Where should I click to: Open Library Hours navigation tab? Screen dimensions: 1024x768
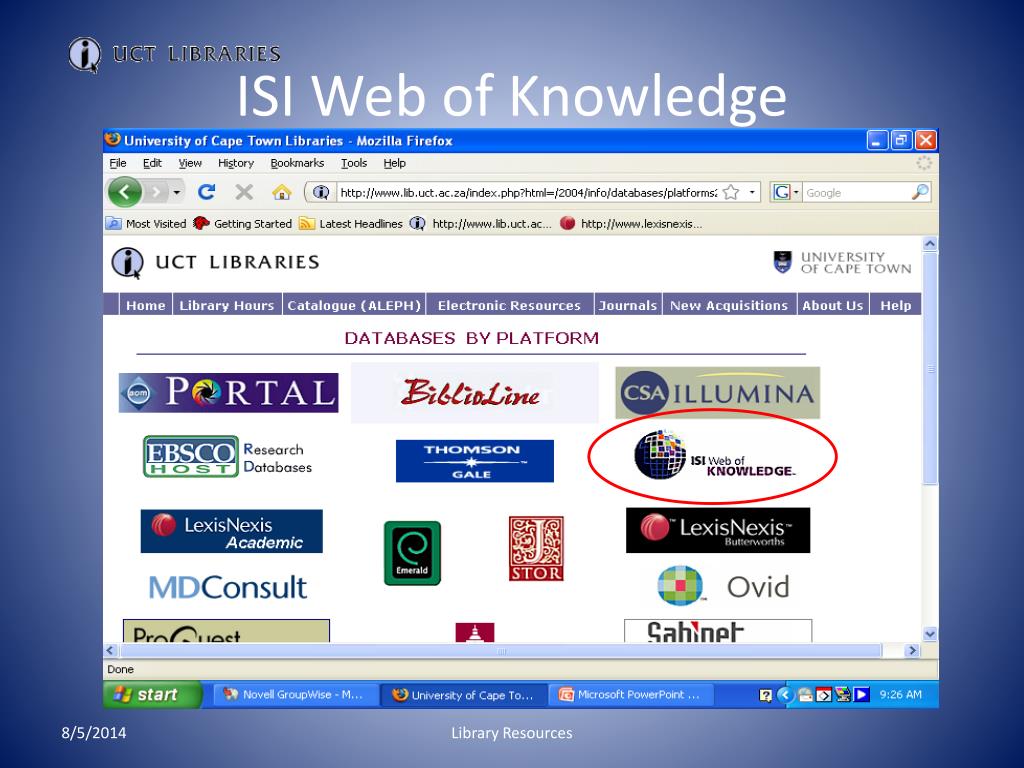click(x=227, y=305)
